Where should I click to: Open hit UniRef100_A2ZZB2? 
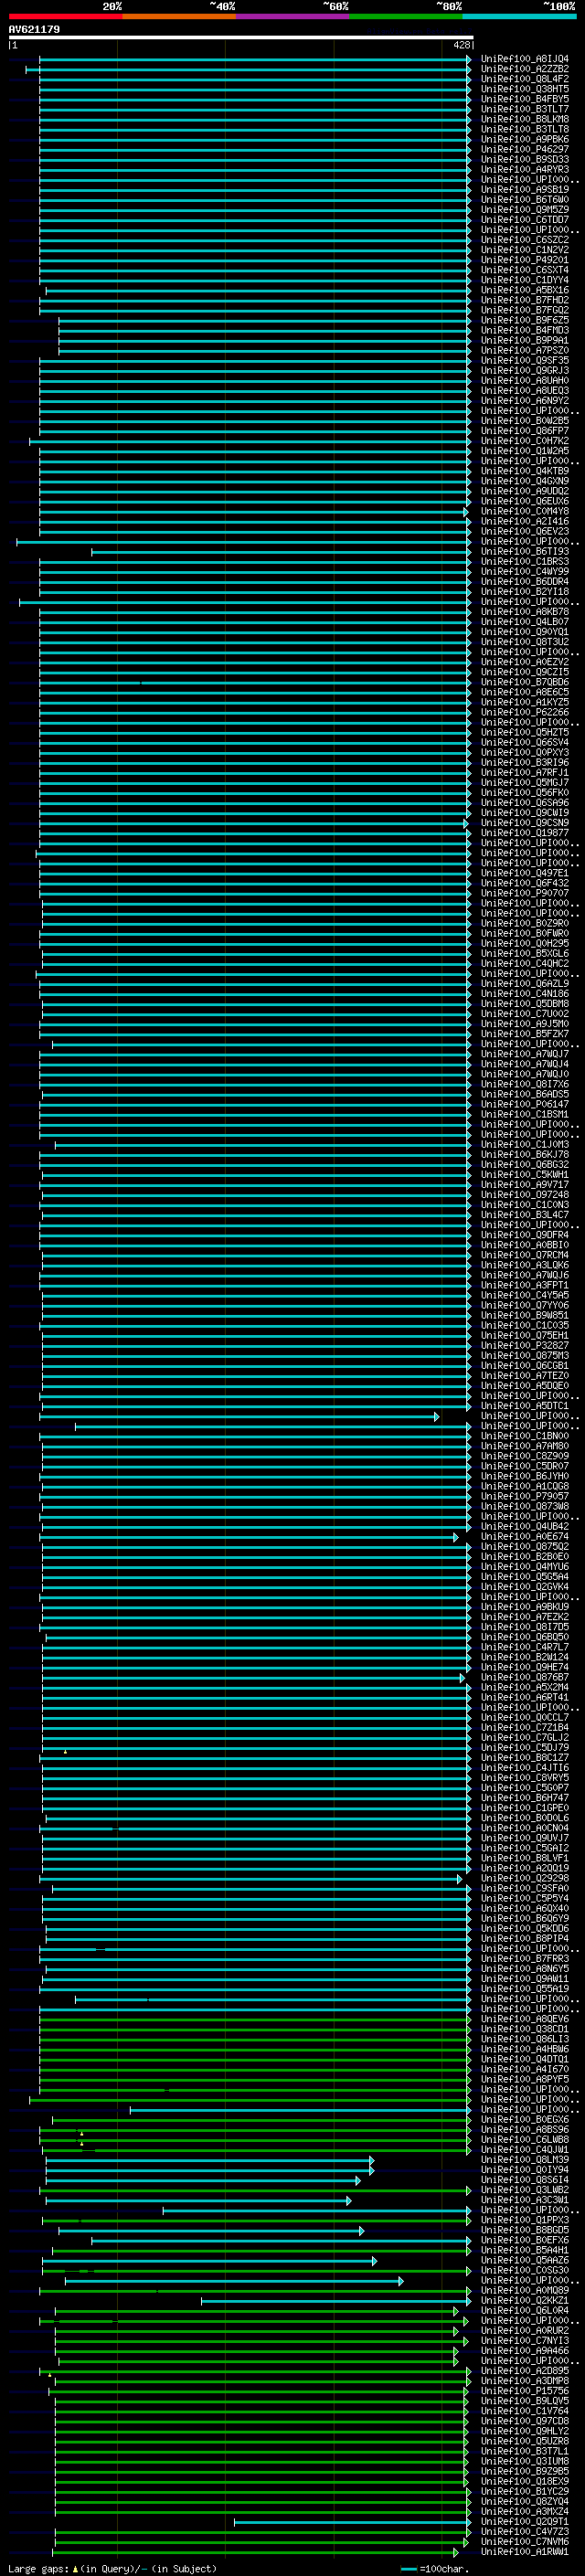click(x=525, y=69)
